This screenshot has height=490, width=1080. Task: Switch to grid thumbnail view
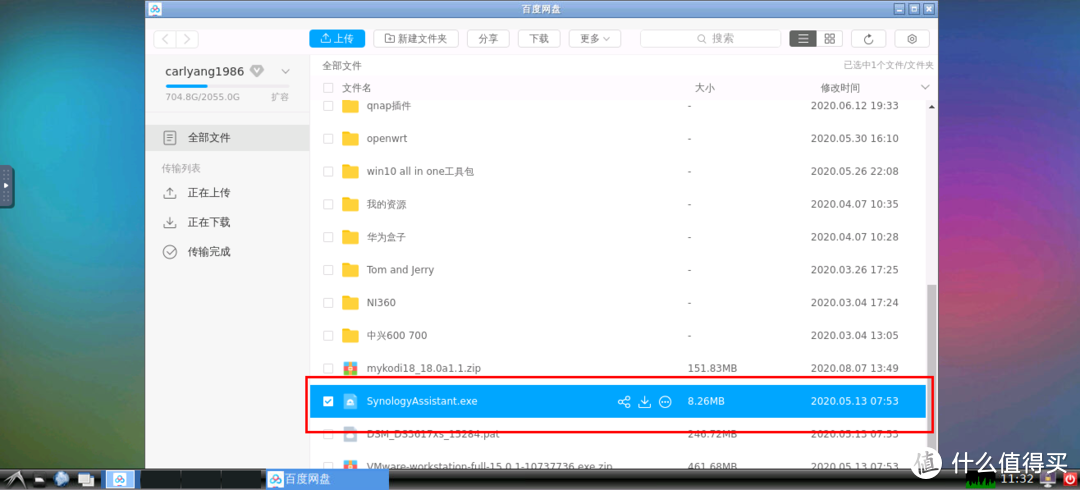point(829,39)
